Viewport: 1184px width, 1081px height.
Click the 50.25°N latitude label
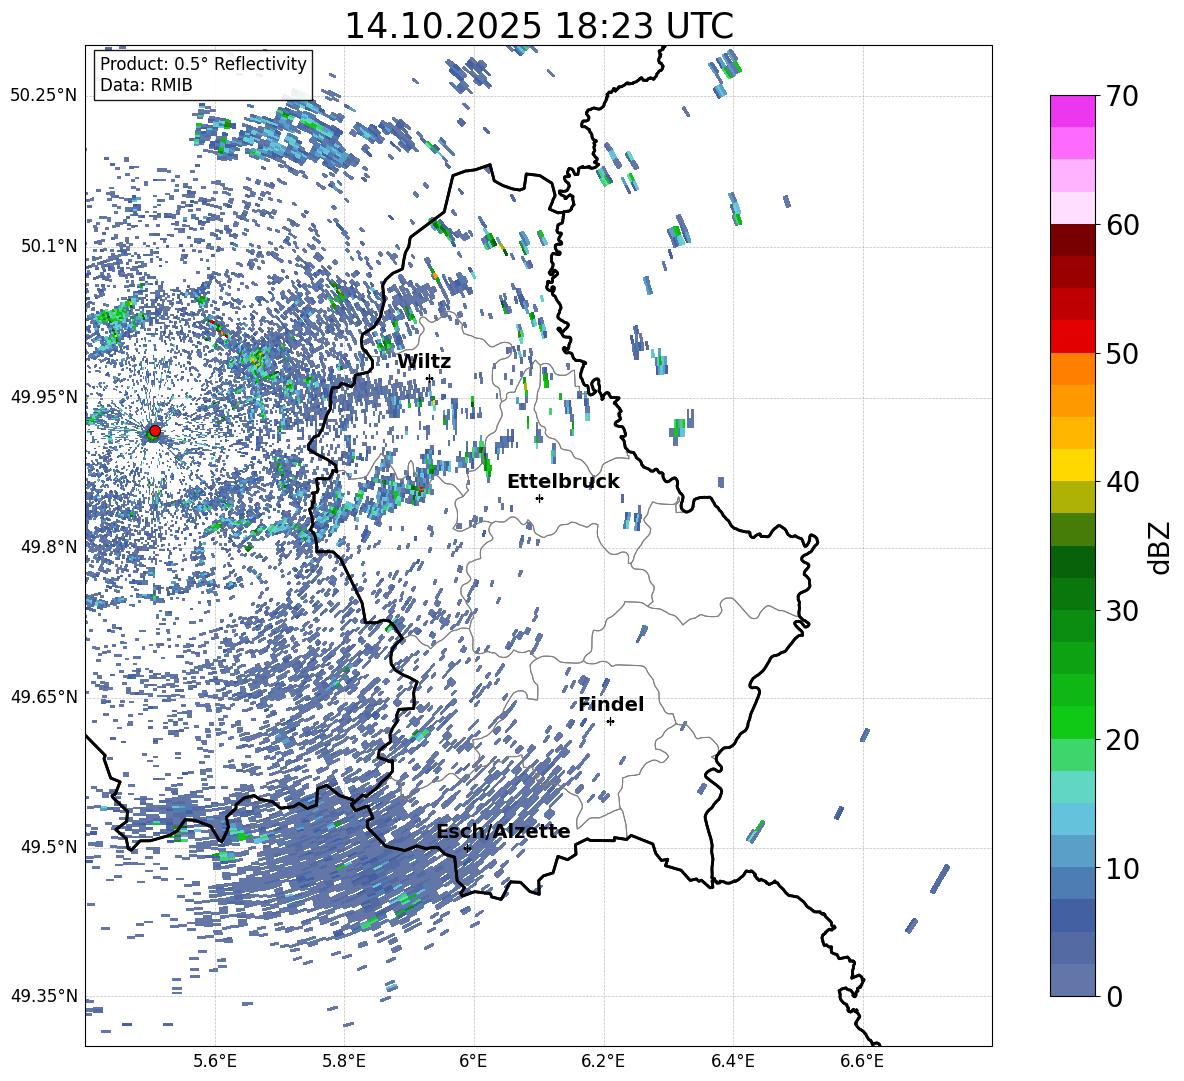(44, 95)
